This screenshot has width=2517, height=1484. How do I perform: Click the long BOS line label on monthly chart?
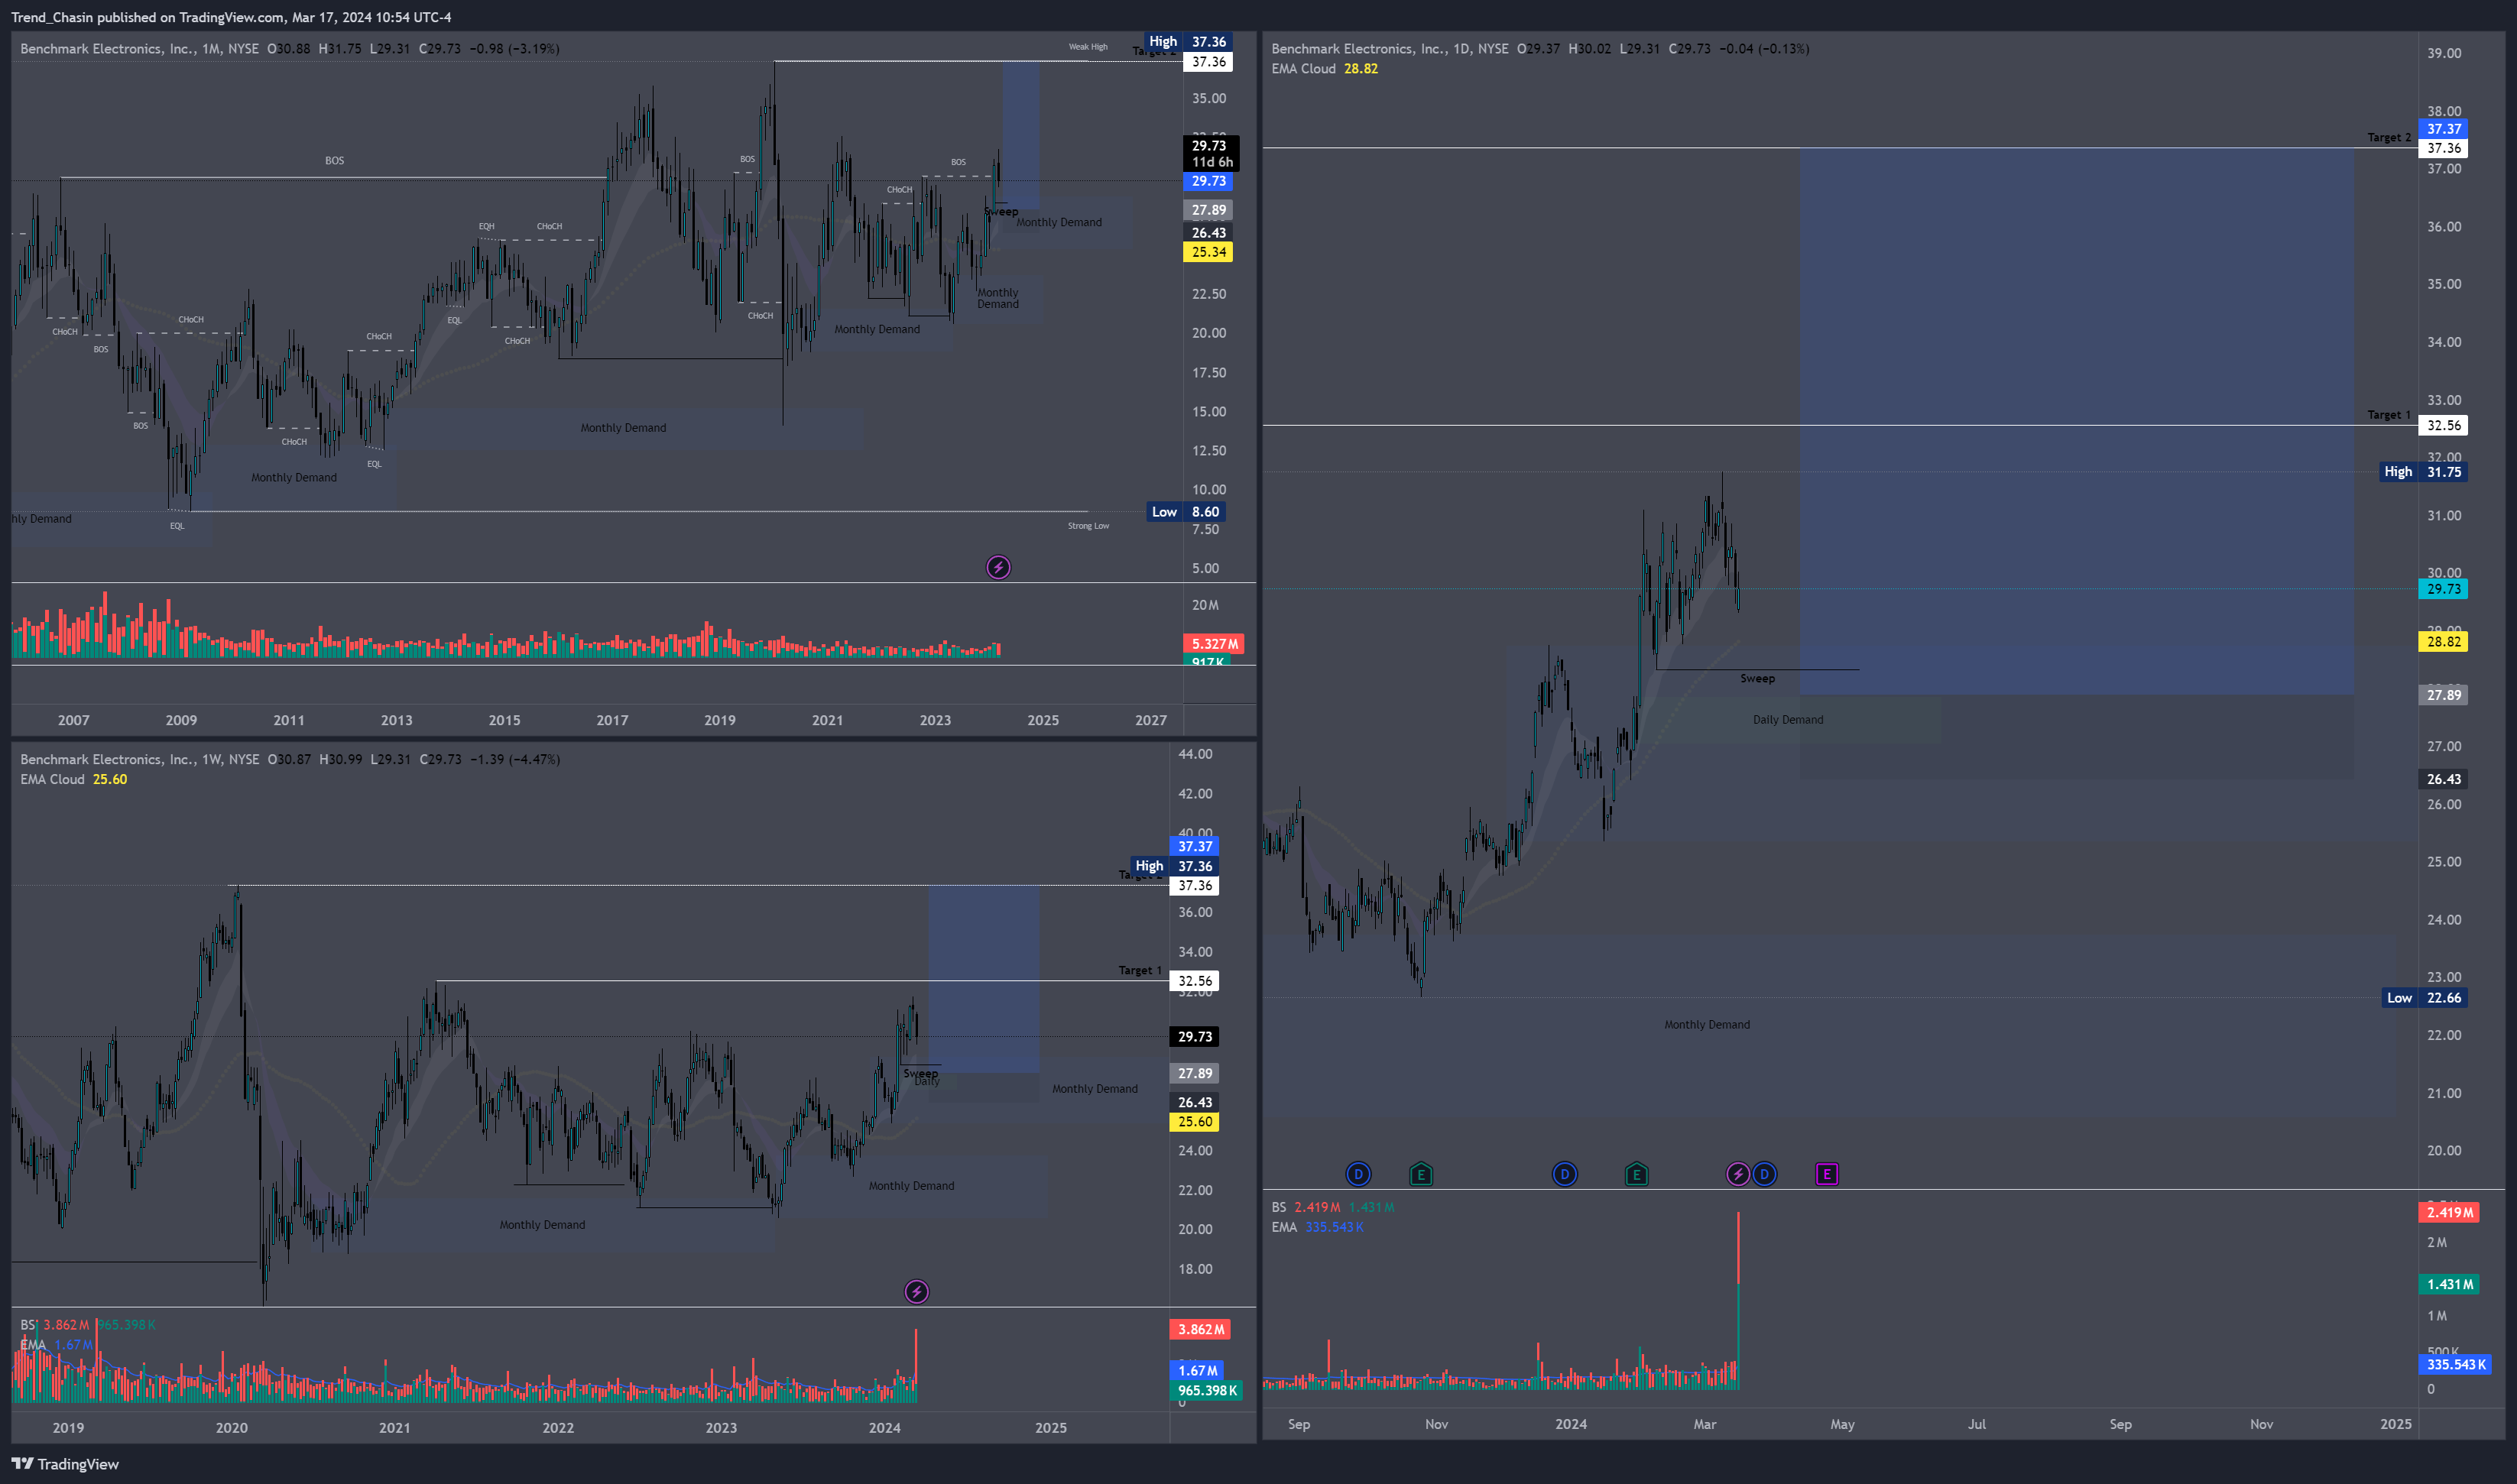tap(334, 161)
